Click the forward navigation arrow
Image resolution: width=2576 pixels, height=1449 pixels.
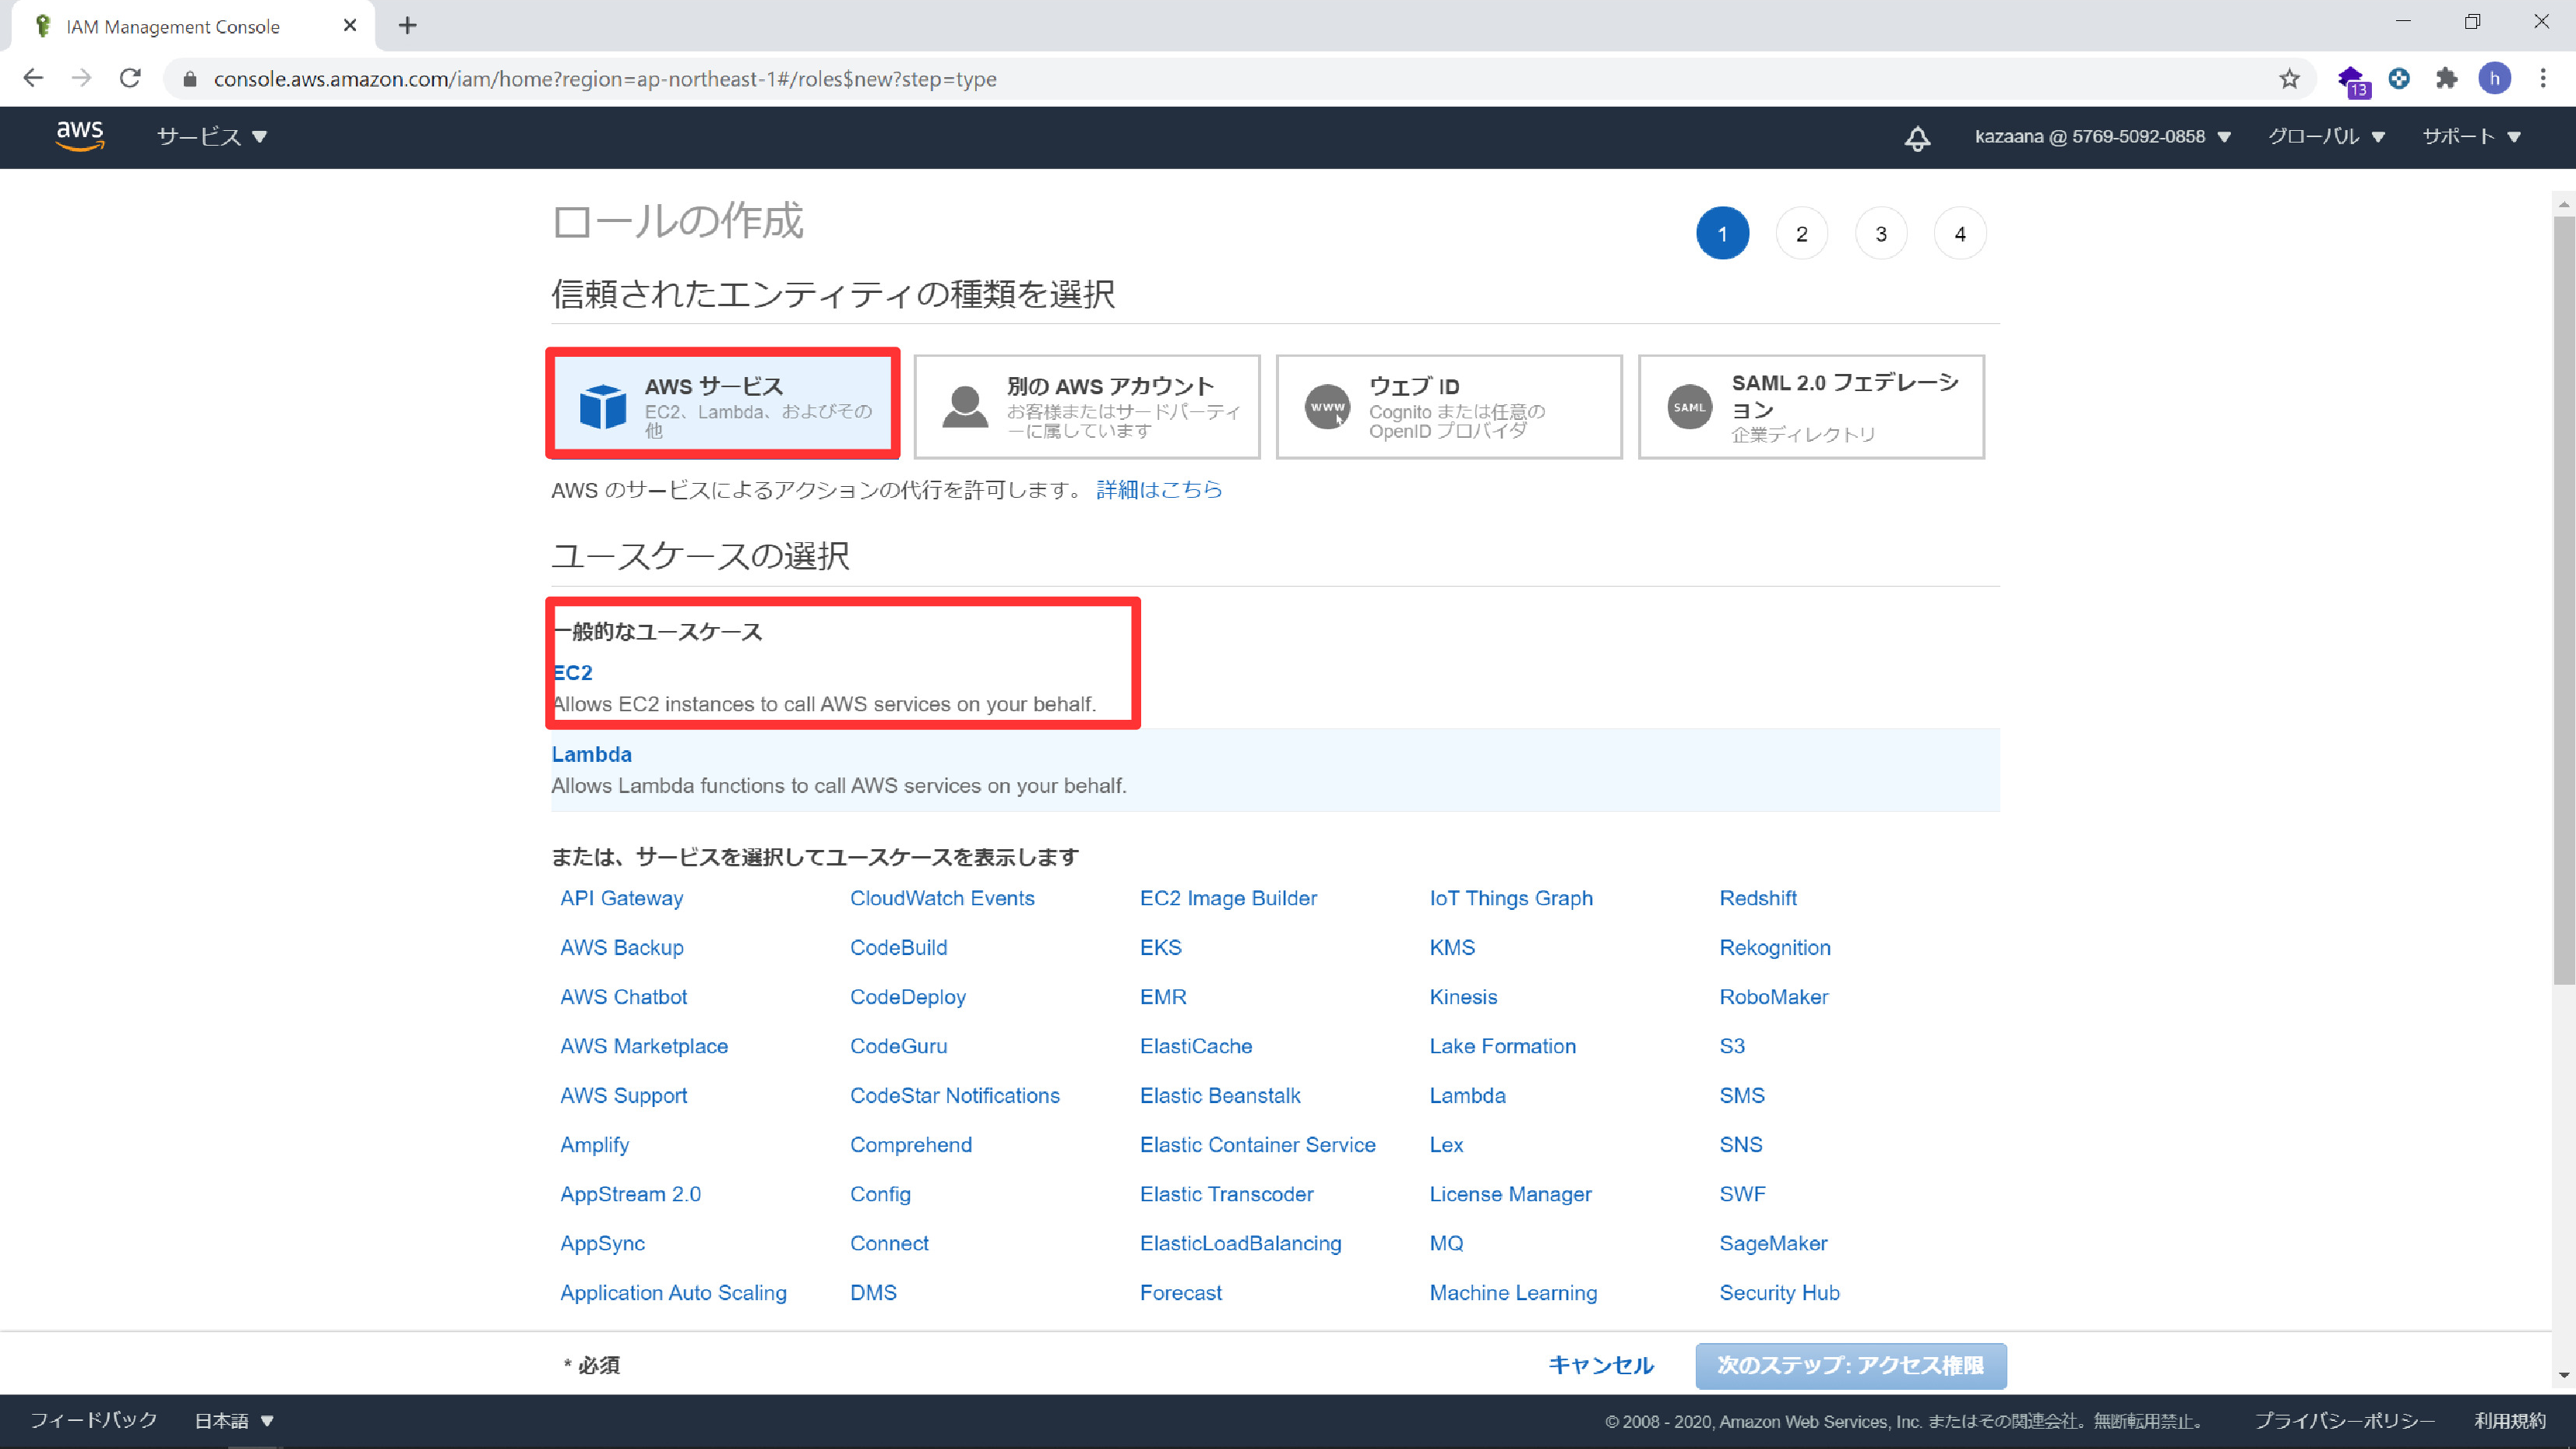point(82,78)
